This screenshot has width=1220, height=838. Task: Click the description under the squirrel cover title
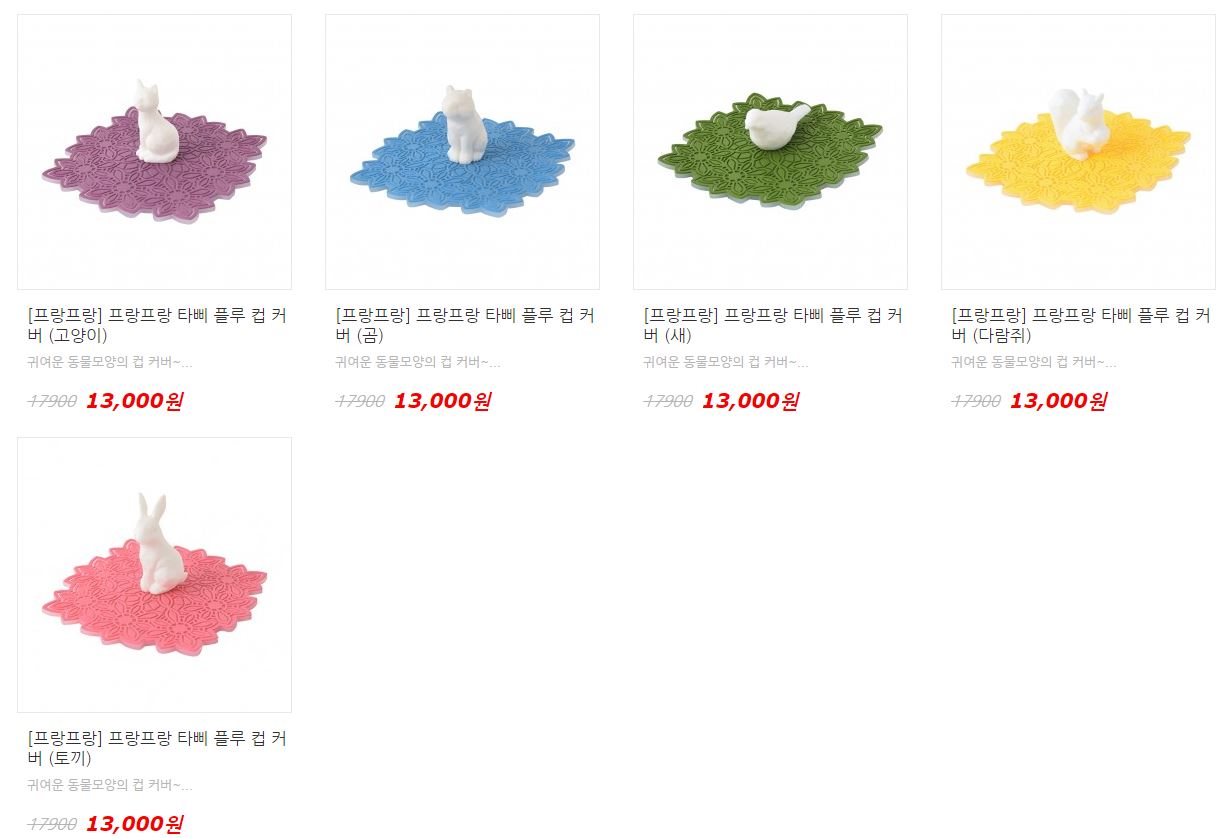click(x=1034, y=362)
